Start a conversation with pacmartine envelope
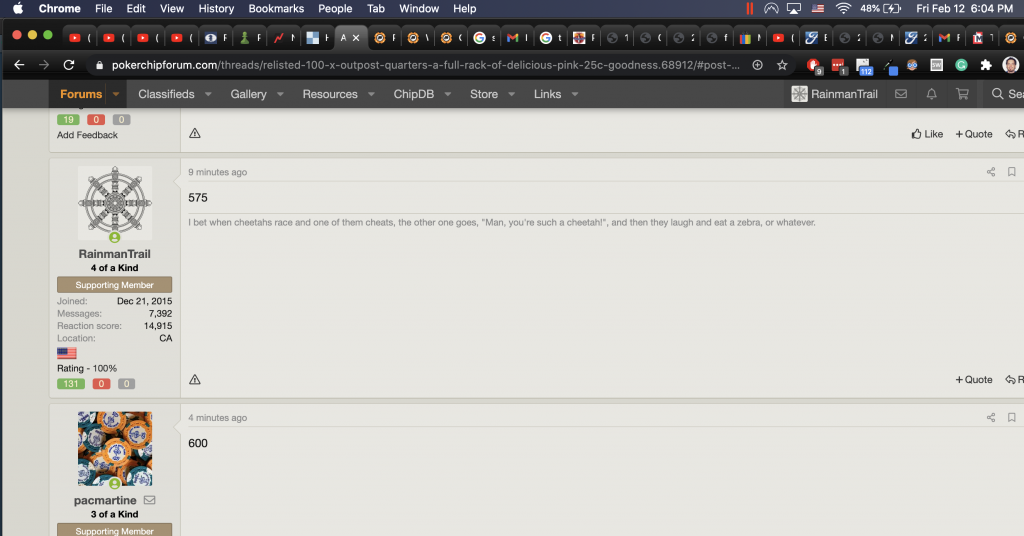Viewport: 1024px width, 536px height. 150,500
